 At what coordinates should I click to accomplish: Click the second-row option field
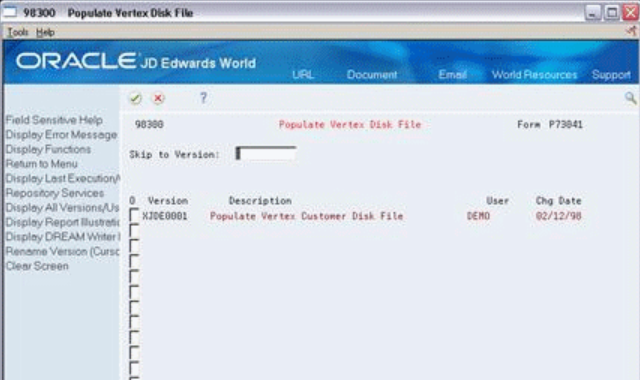click(134, 231)
